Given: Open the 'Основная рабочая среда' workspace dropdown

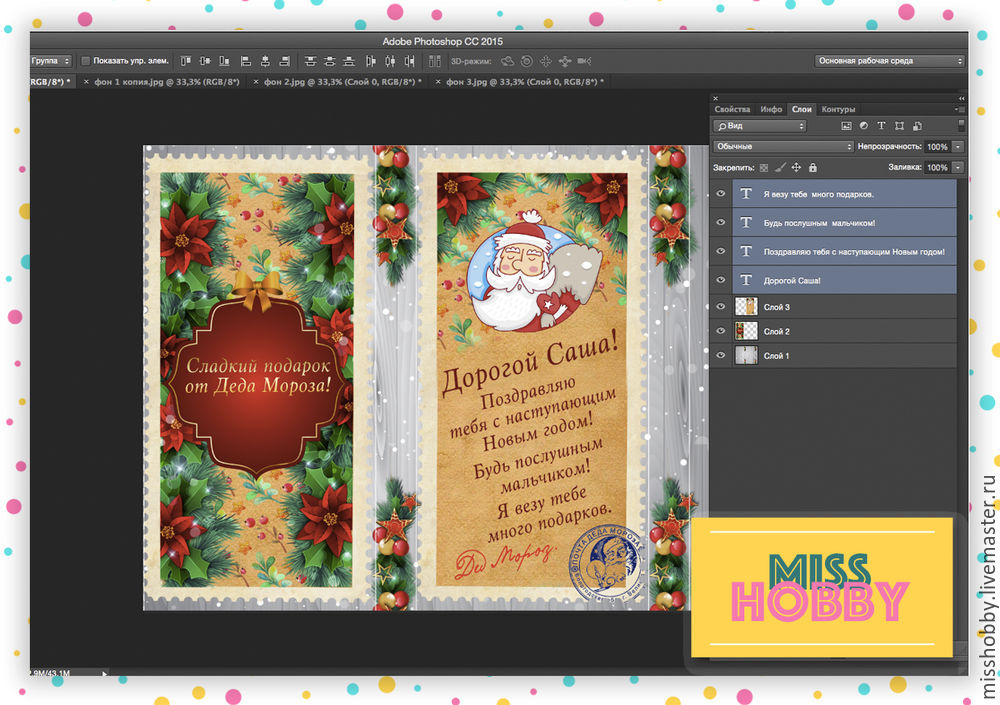Looking at the screenshot, I should pos(889,61).
